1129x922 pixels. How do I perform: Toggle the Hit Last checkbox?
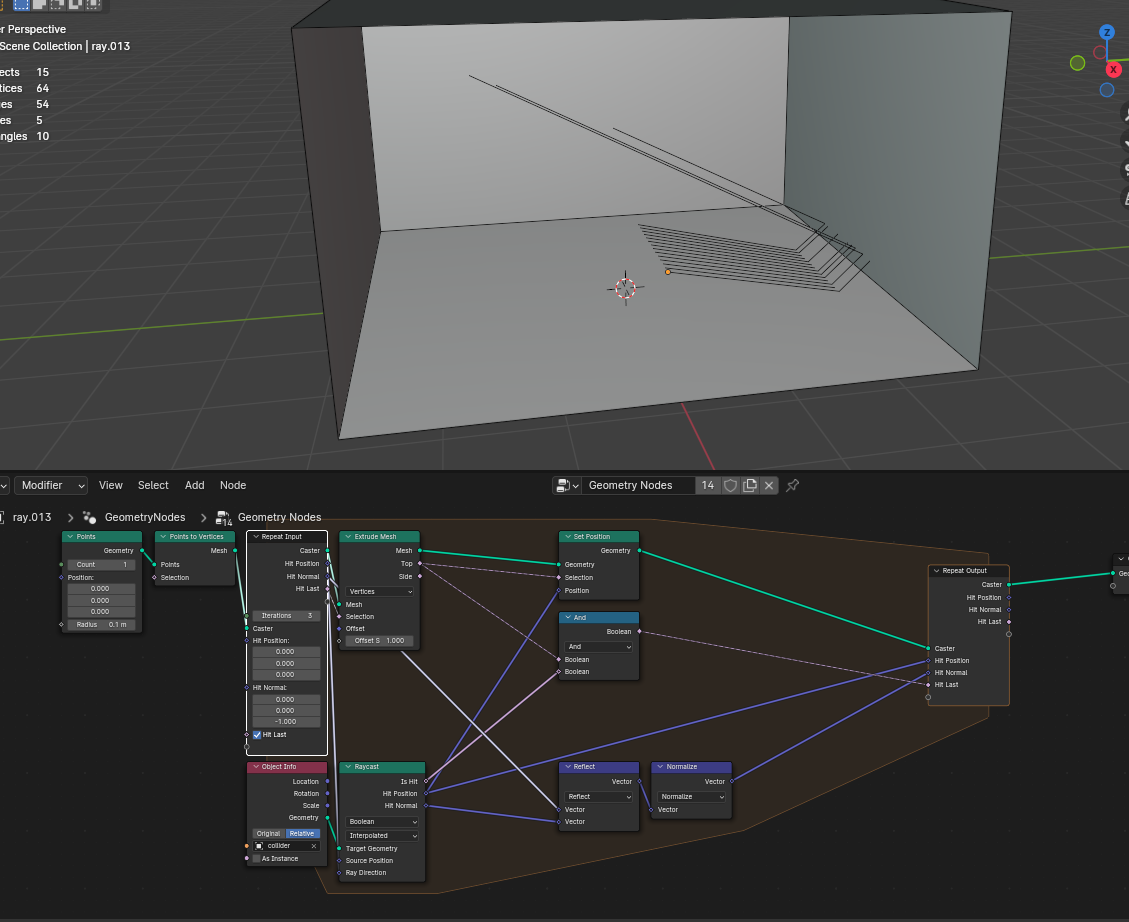pos(257,735)
